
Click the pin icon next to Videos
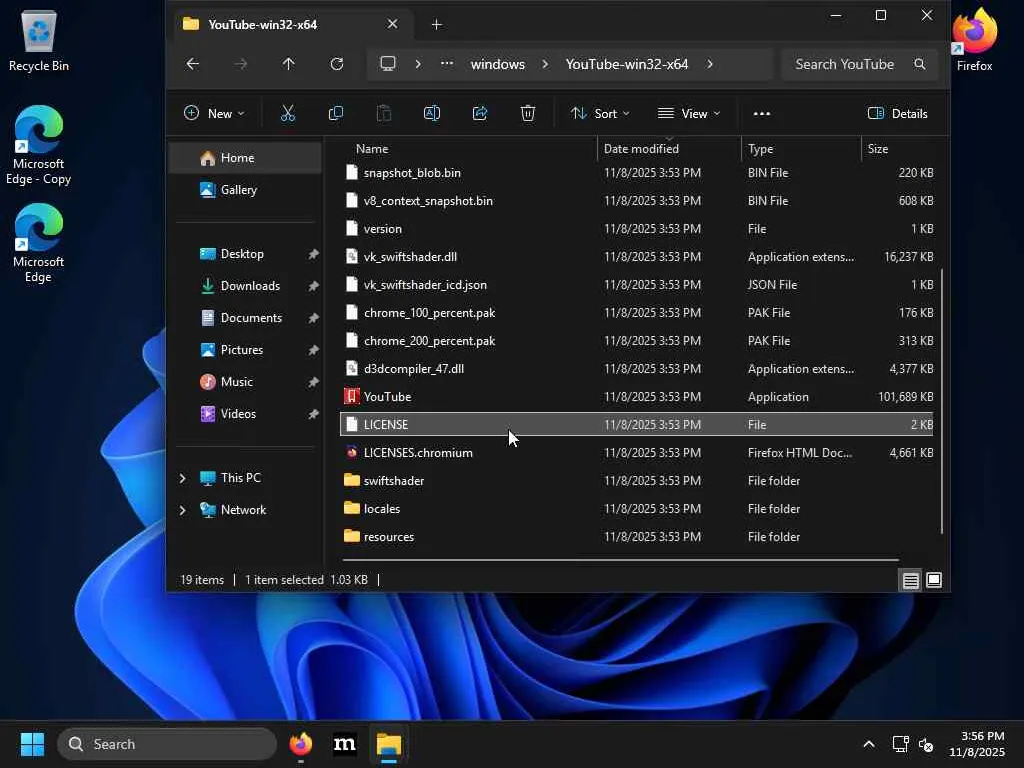[313, 414]
